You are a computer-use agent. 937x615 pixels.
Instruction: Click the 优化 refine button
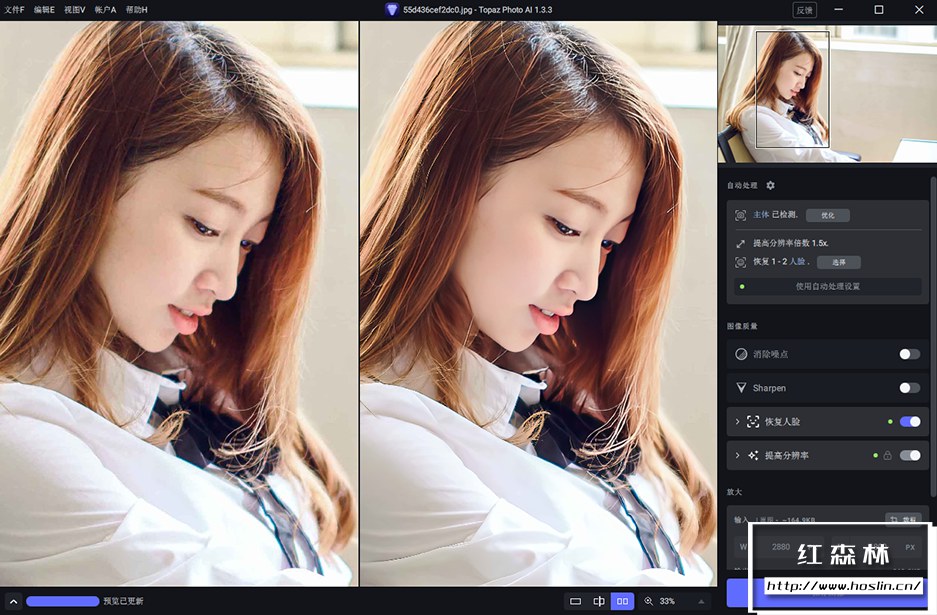click(828, 215)
